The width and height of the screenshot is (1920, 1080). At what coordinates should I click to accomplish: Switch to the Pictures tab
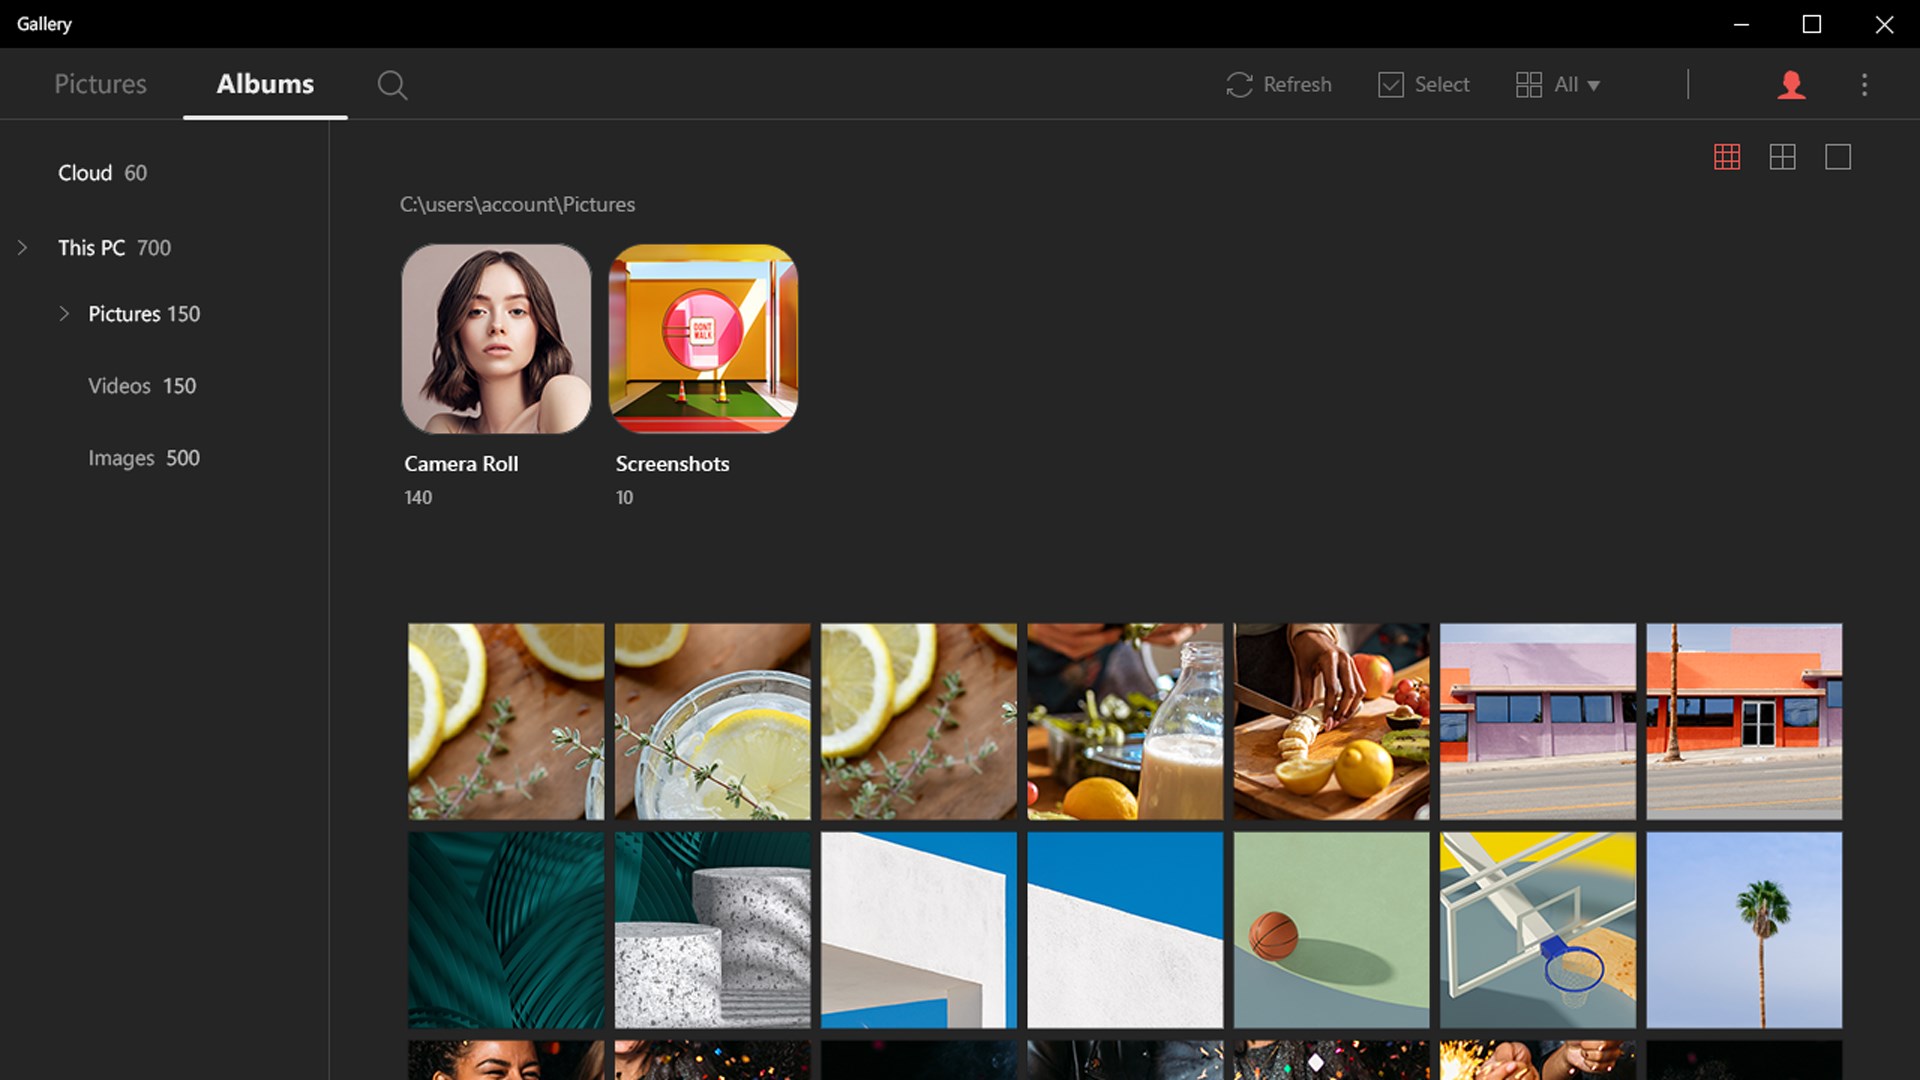pos(100,84)
